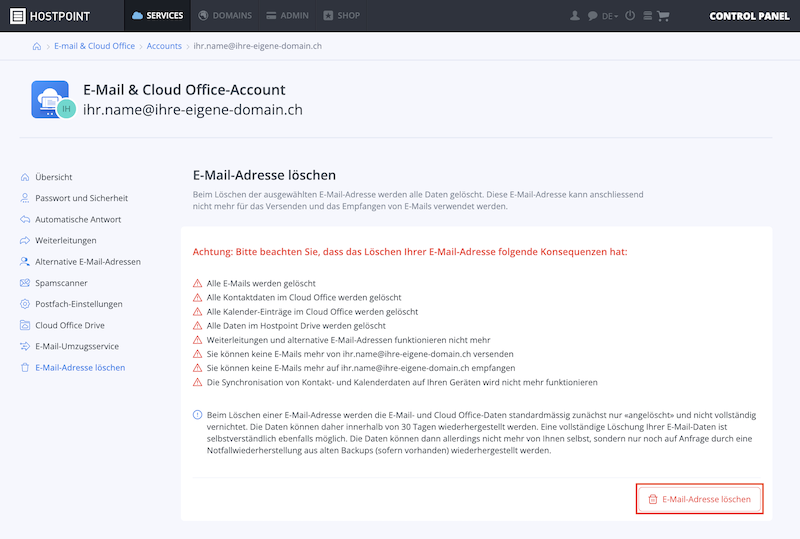
Task: Click the Weiterleitungen forward arrow icon
Action: pos(24,240)
